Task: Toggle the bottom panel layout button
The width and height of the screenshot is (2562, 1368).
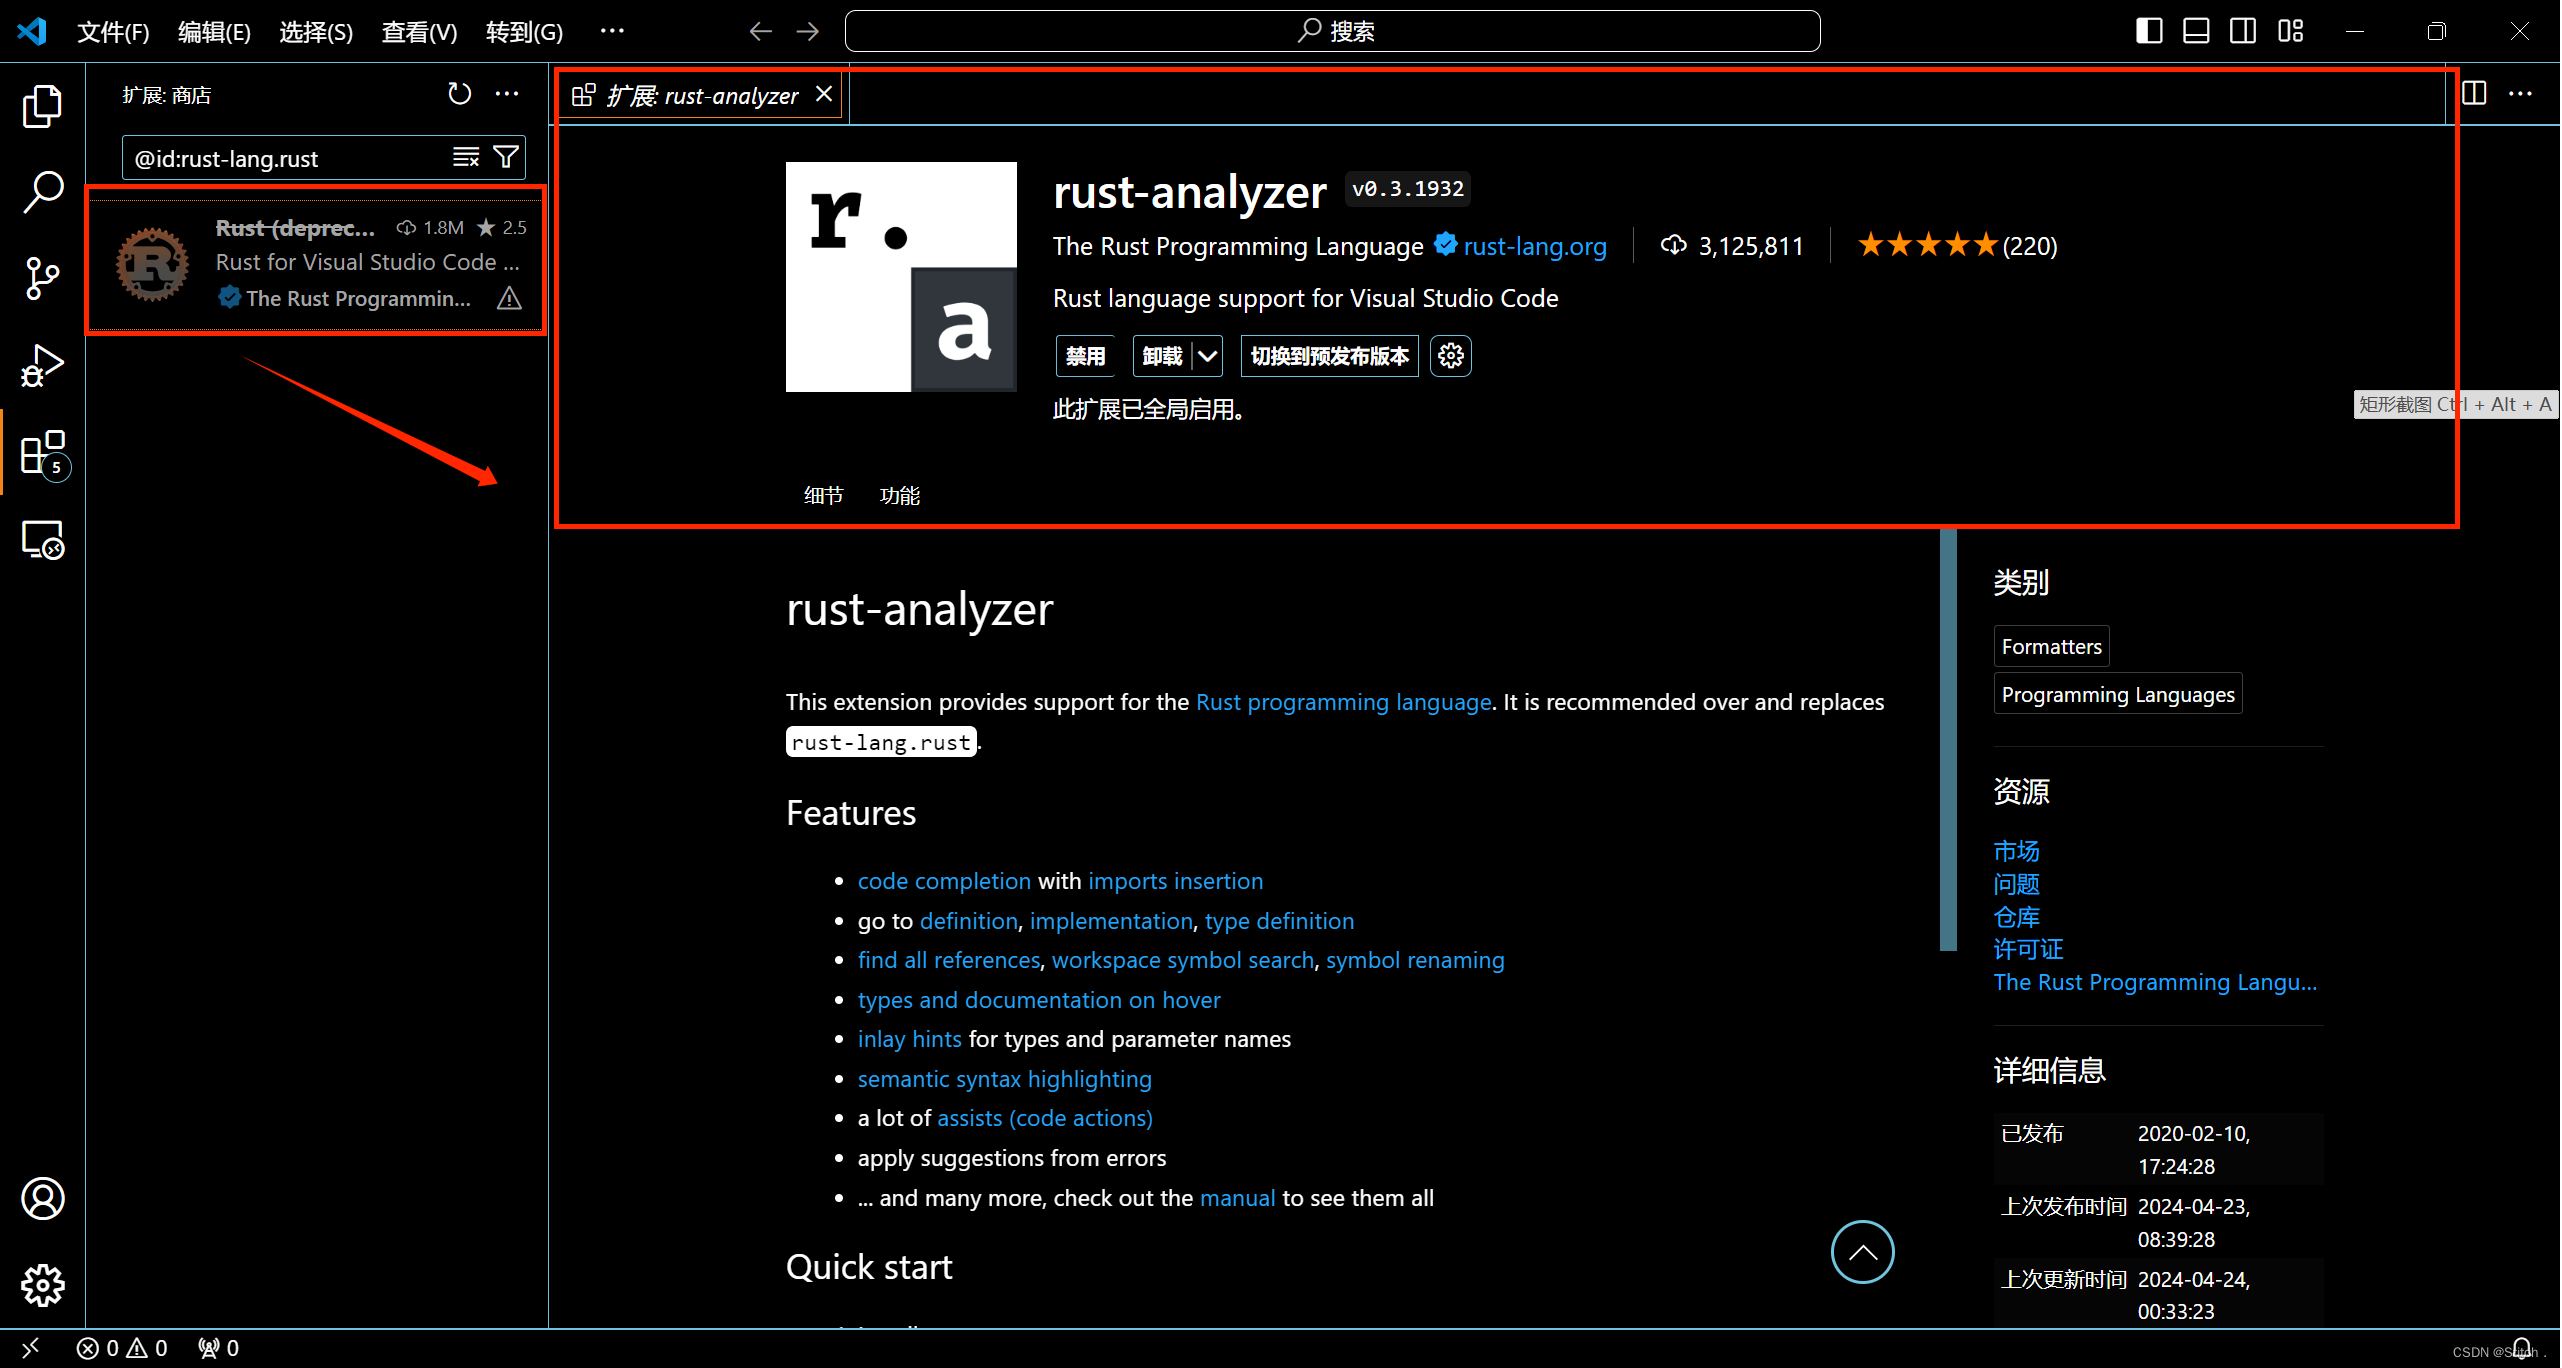Action: pyautogui.click(x=2196, y=31)
